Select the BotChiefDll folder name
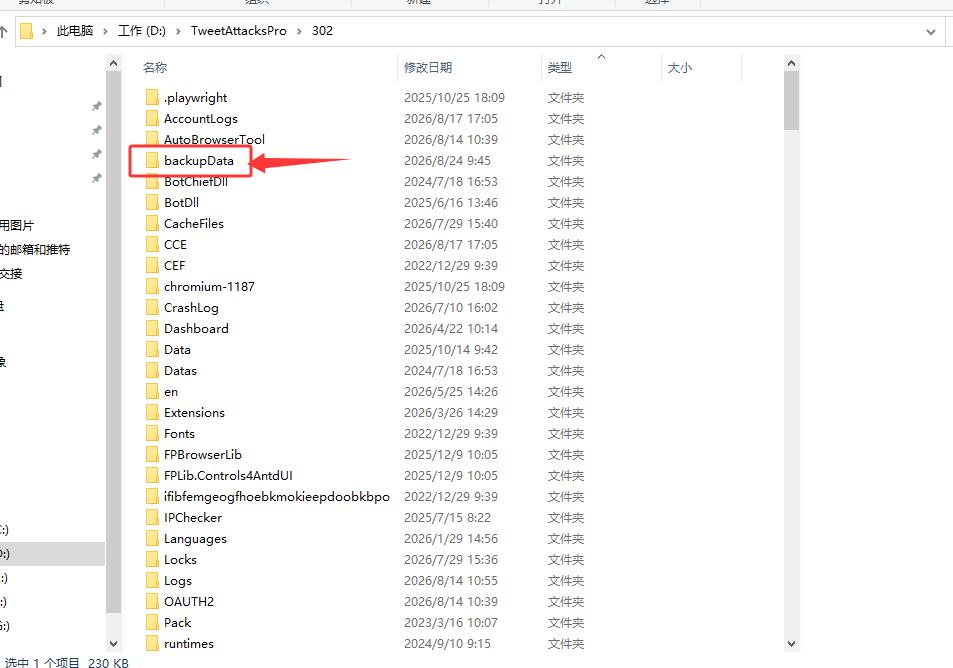This screenshot has width=953, height=668. [x=196, y=182]
